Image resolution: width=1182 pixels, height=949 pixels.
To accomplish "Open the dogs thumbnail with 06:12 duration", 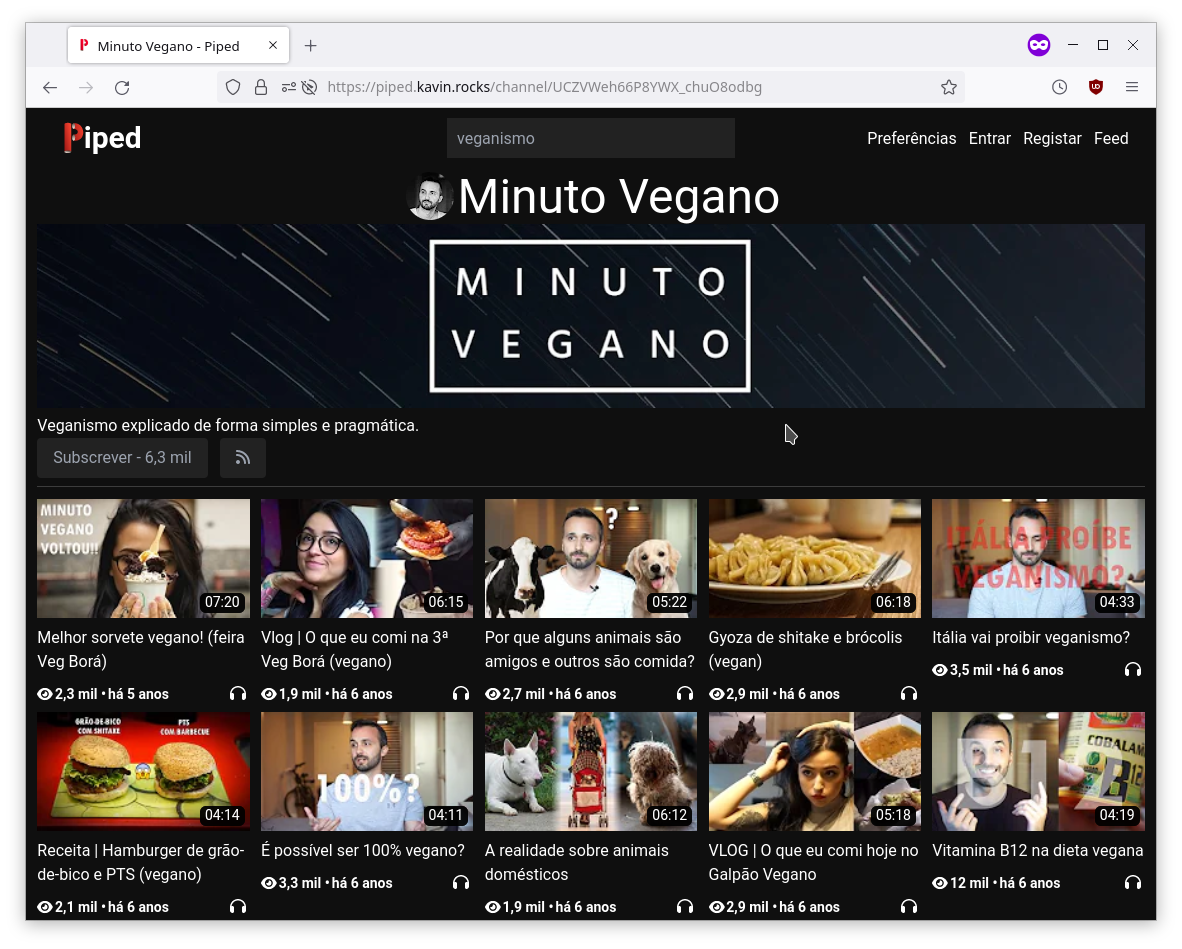I will pos(591,772).
